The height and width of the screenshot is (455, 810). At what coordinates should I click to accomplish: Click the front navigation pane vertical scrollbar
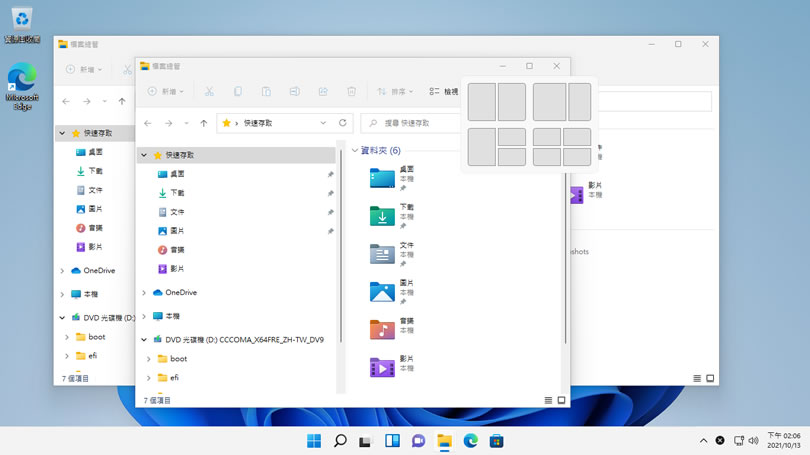(x=340, y=245)
